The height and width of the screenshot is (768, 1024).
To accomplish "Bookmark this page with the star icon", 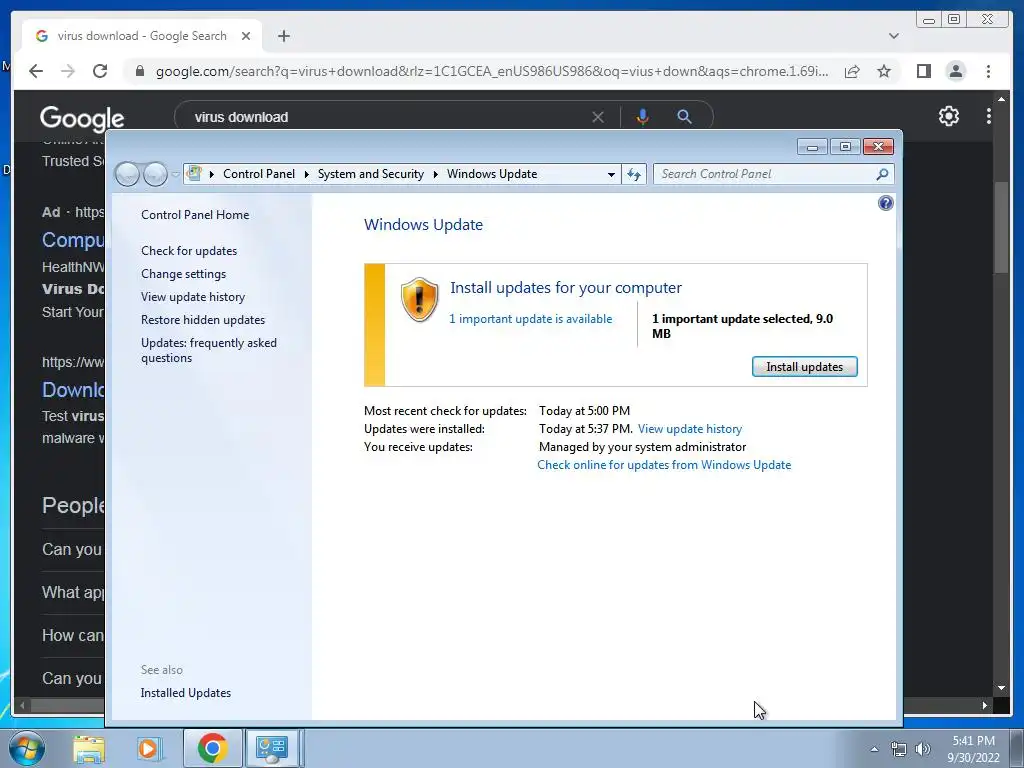I will coord(884,71).
